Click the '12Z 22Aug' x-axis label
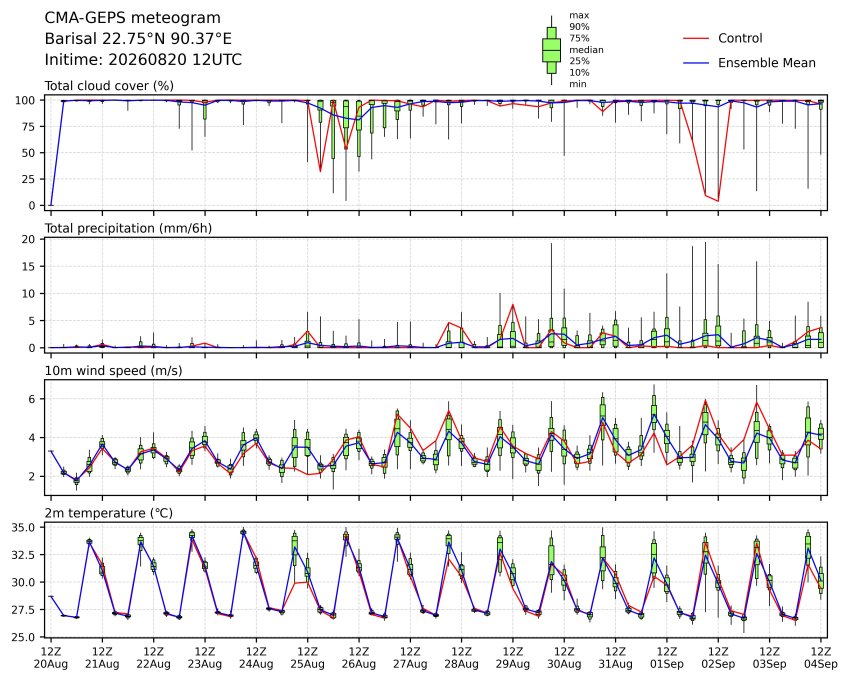Screen dimensions: 849x681 click(x=154, y=658)
